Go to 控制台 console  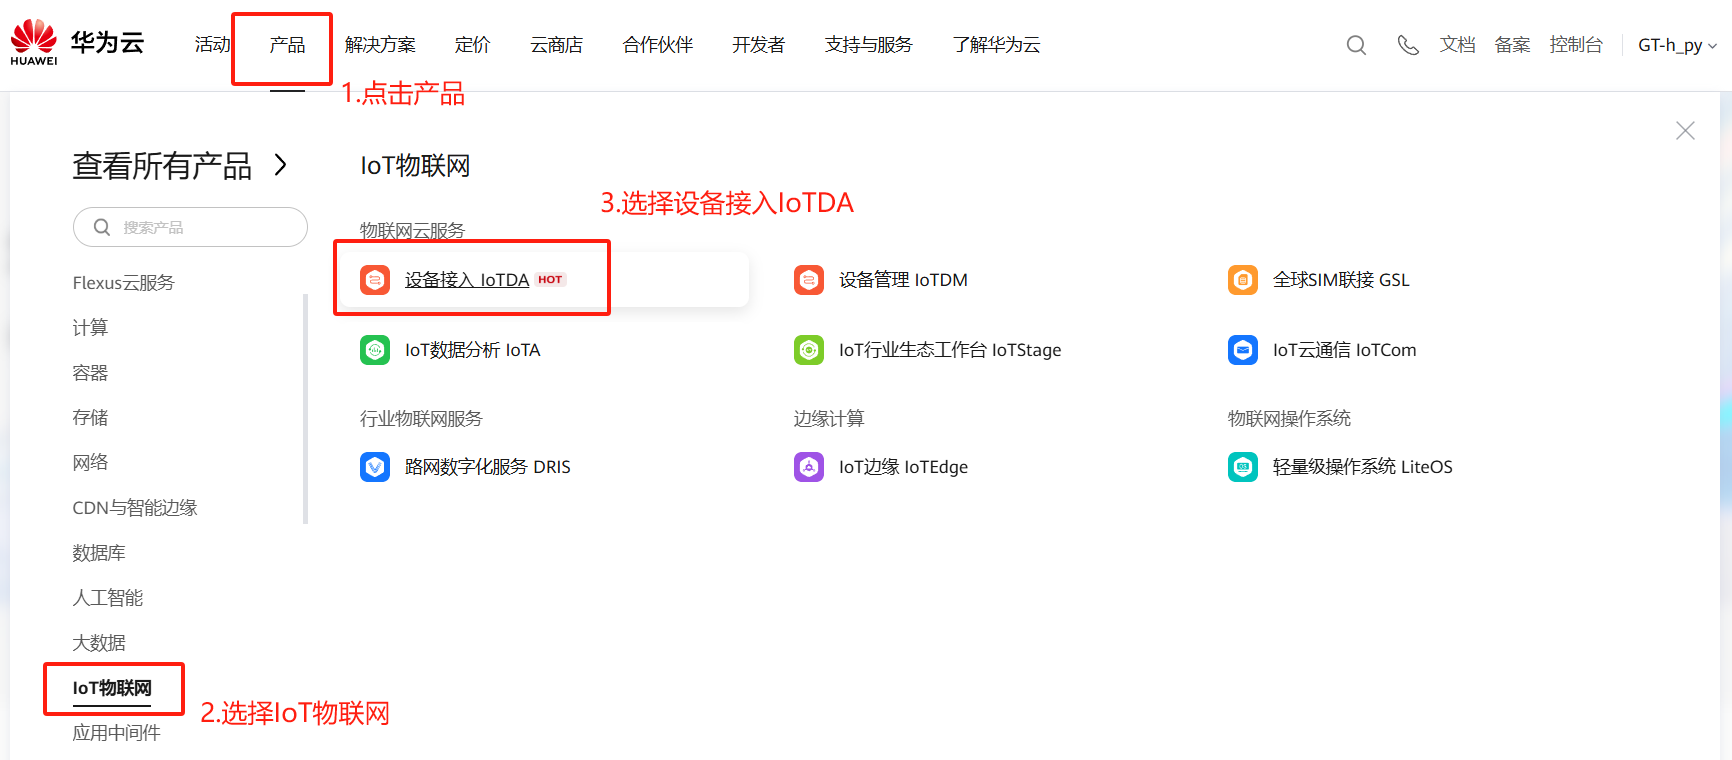point(1576,45)
